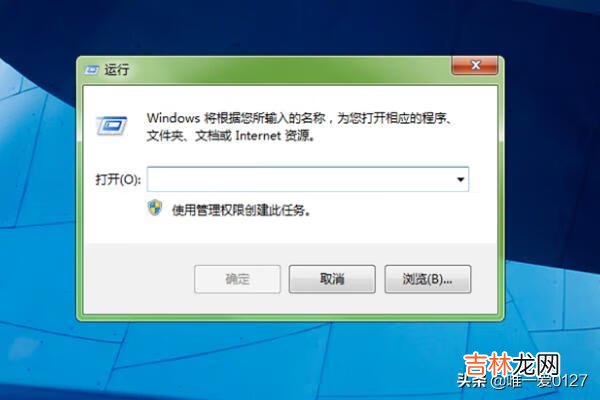Click the small Run icon in title bar
This screenshot has width=600, height=400.
point(91,70)
